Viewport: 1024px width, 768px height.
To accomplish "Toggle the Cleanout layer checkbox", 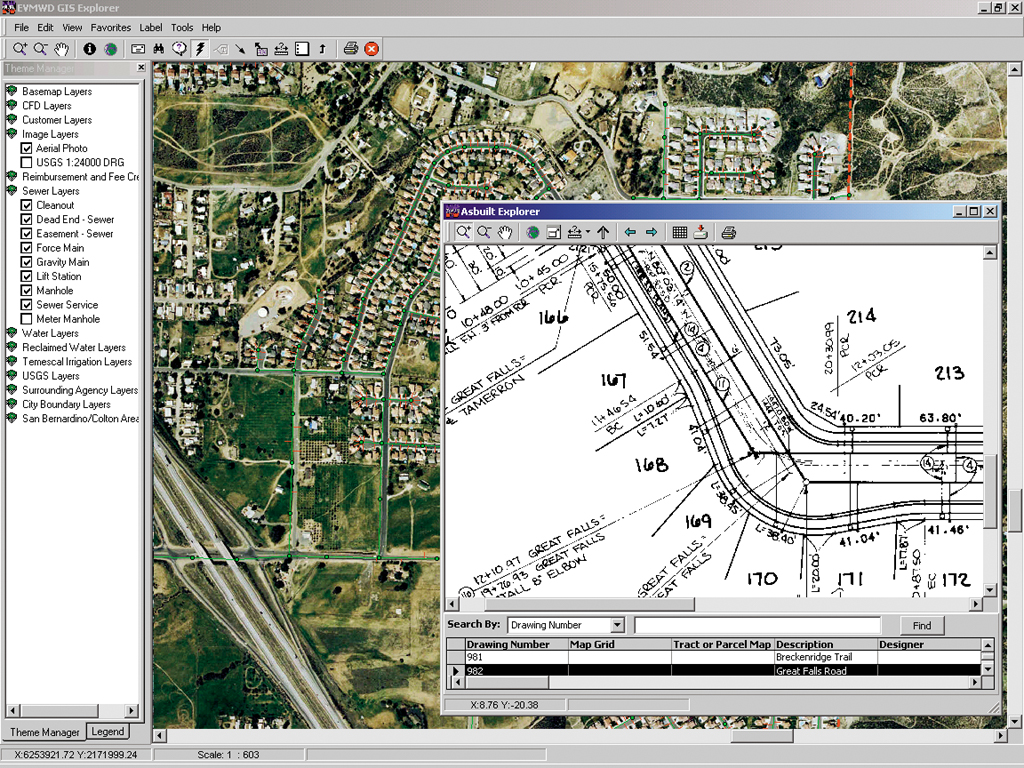I will click(x=27, y=205).
